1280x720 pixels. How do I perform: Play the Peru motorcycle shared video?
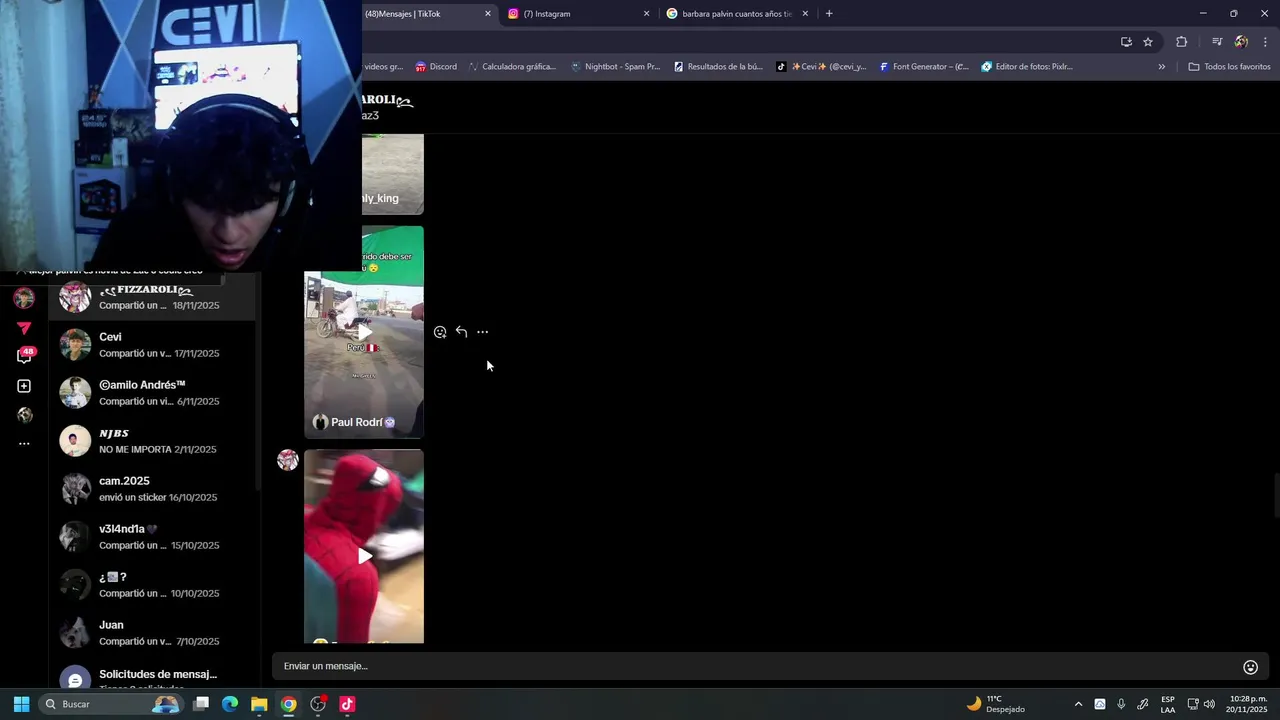click(364, 332)
